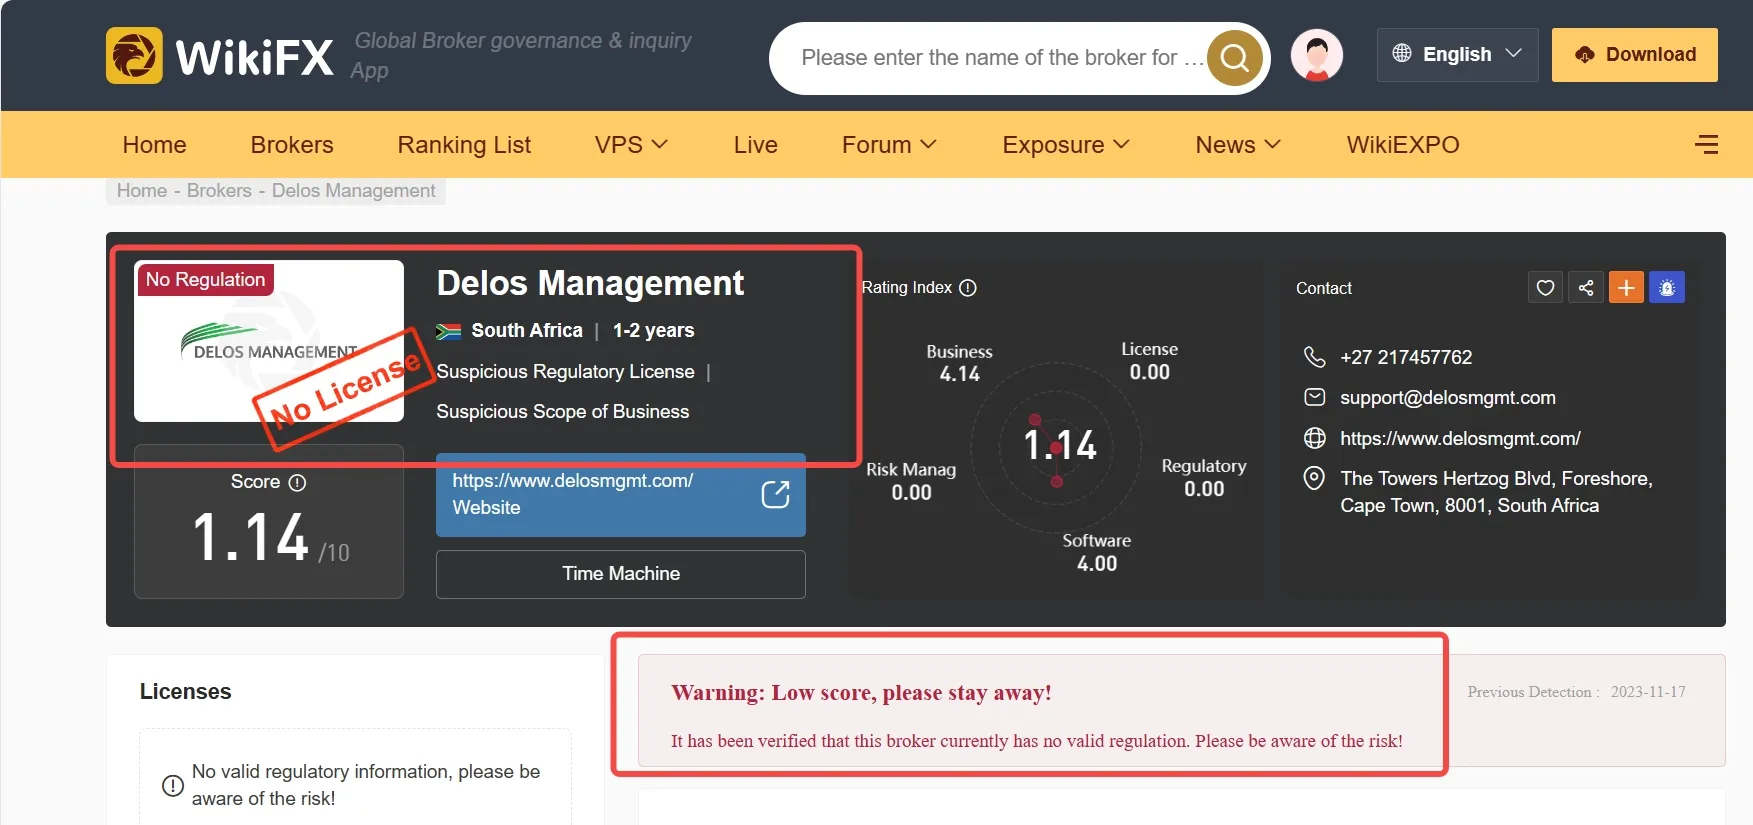This screenshot has width=1753, height=825.
Task: Click the No Regulation red badge
Action: [206, 279]
